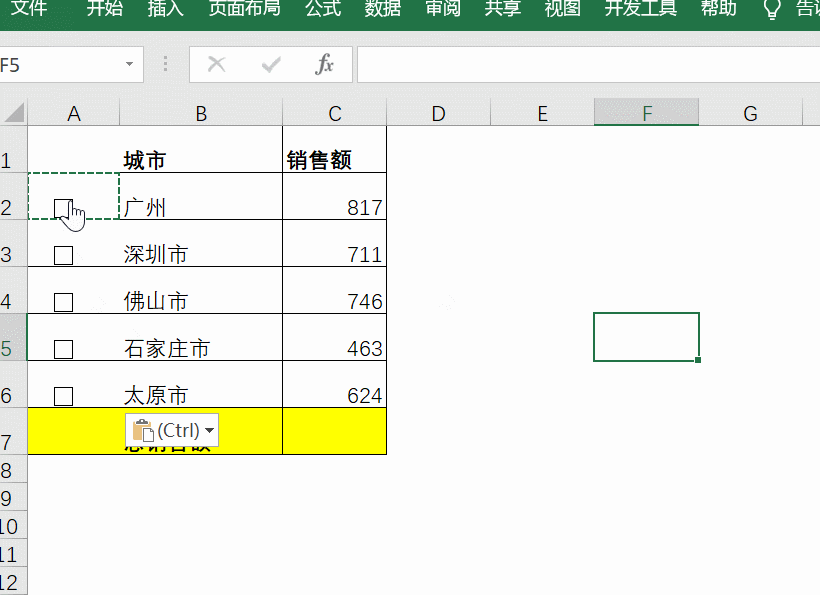Click the yellow total cell in column C

click(x=335, y=431)
